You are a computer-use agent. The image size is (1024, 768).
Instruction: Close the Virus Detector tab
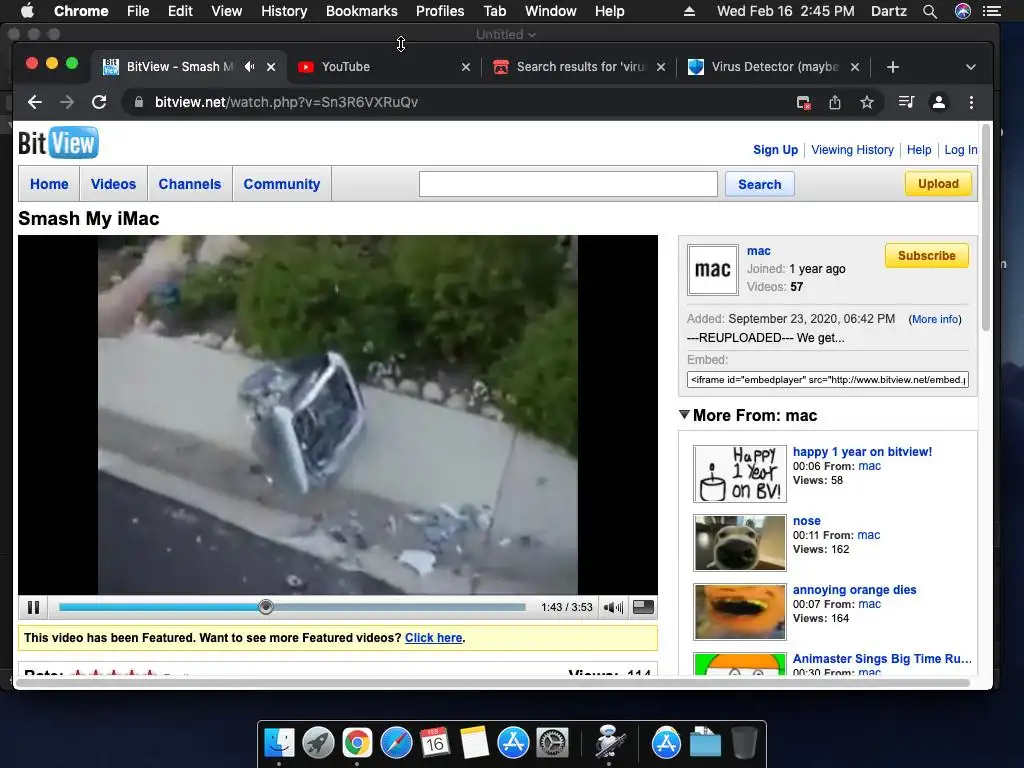click(855, 67)
